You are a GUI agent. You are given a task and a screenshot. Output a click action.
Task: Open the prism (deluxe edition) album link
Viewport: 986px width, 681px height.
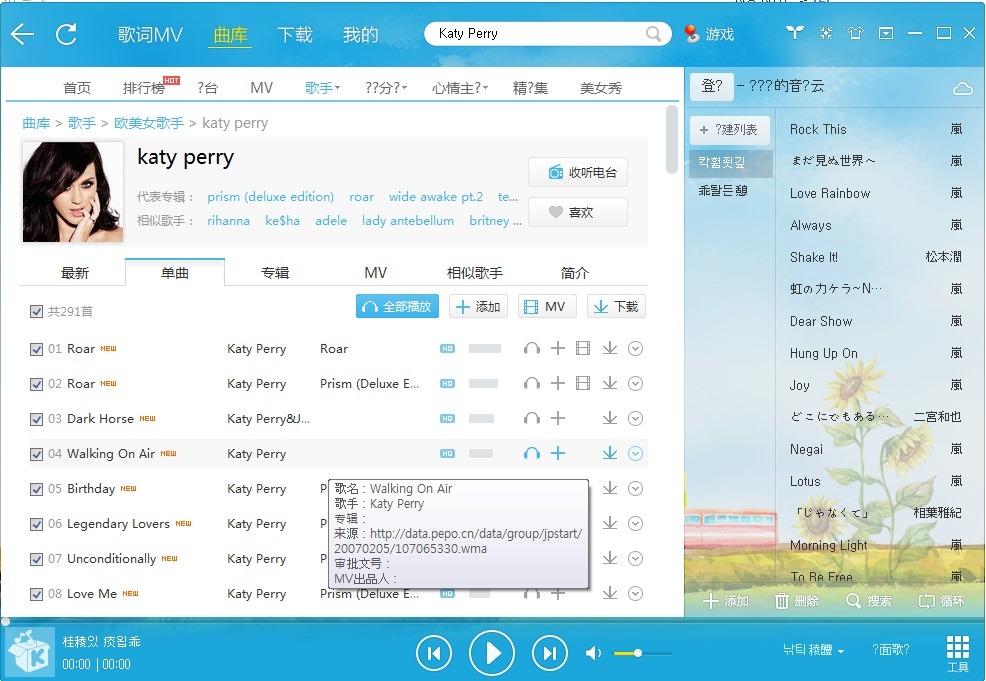pyautogui.click(x=270, y=197)
